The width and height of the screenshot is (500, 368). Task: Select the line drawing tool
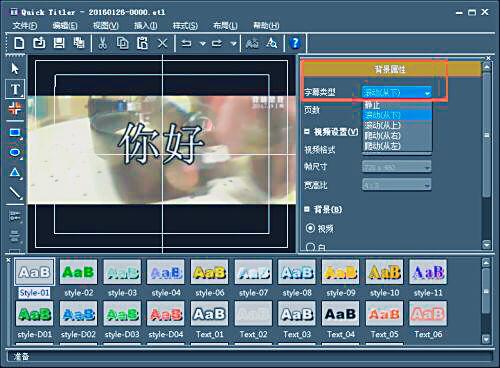15,193
